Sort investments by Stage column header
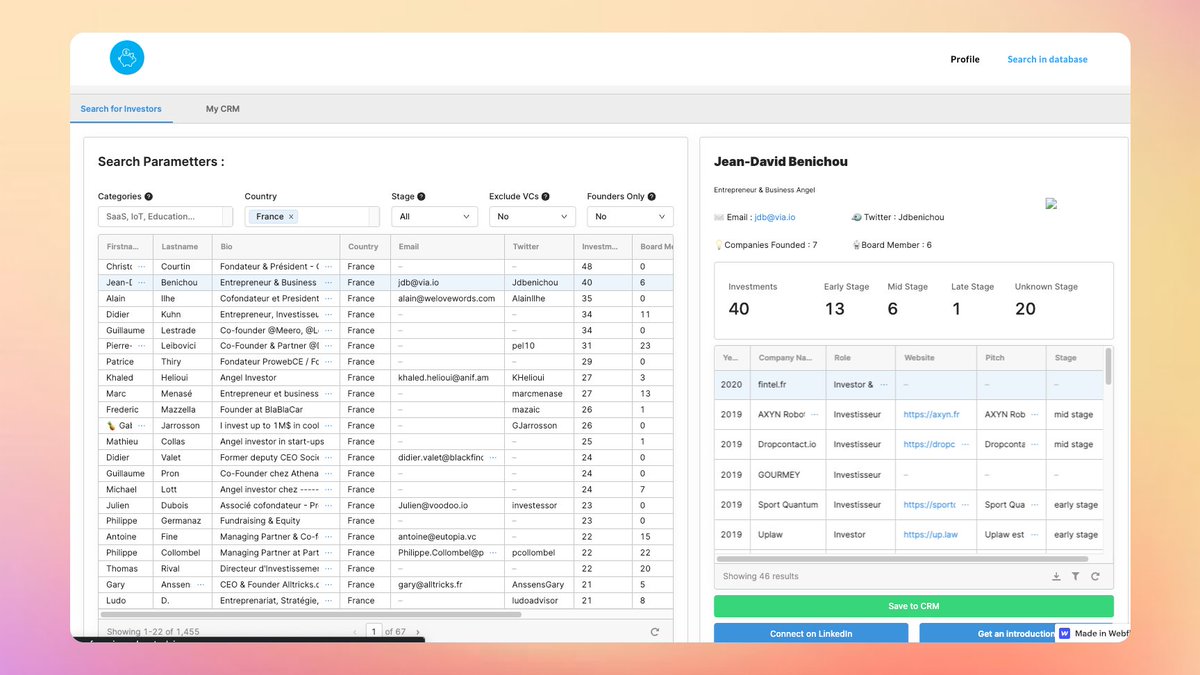Viewport: 1200px width, 675px height. (x=1075, y=357)
